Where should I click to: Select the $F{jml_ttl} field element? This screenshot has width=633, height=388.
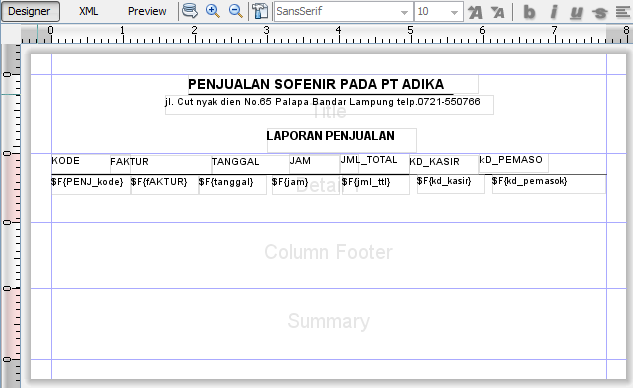click(x=376, y=185)
